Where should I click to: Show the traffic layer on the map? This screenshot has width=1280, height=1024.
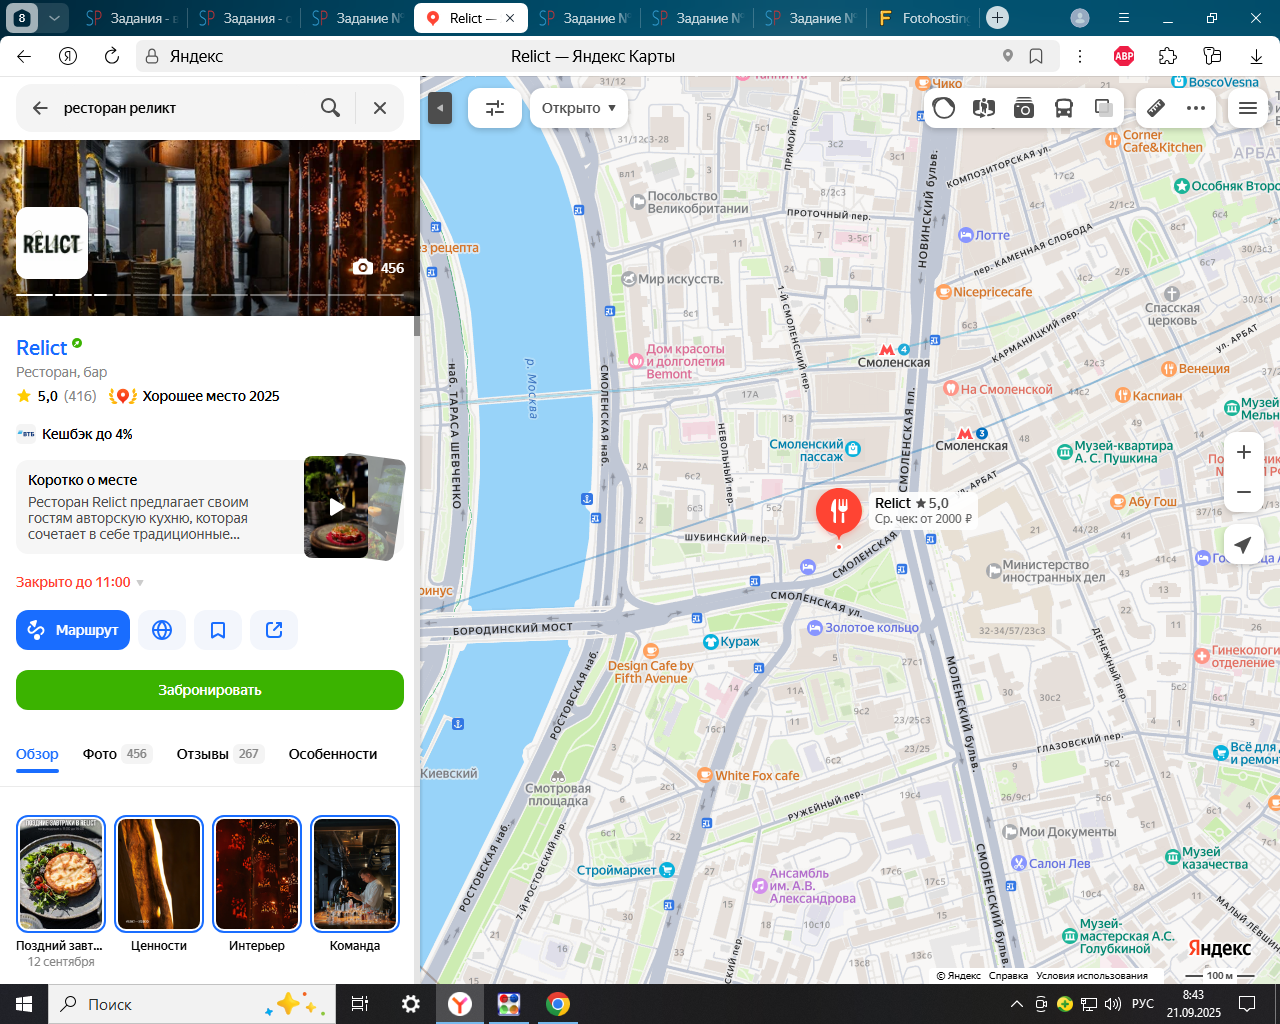[944, 108]
